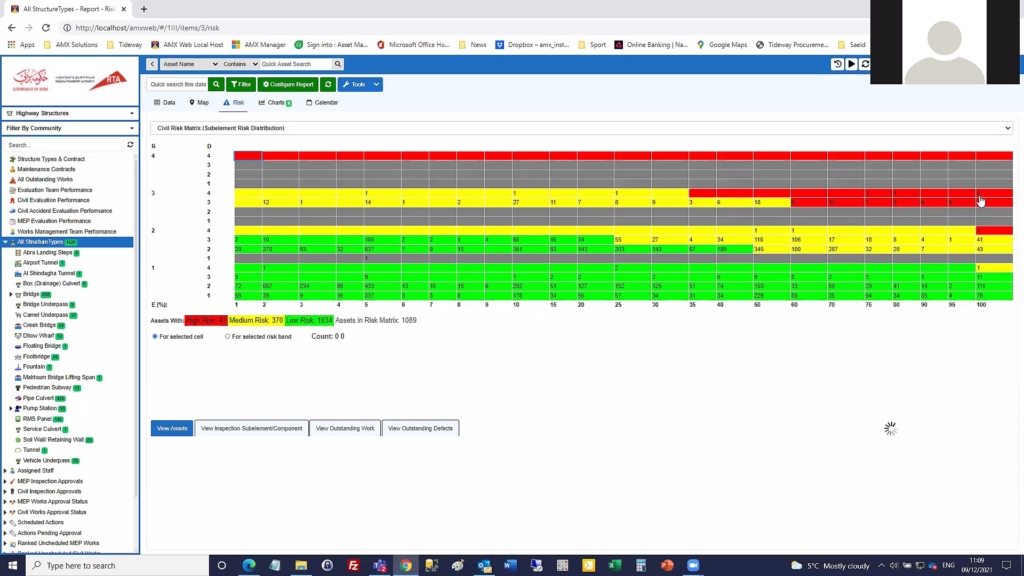Expand the Bridge tree node
The height and width of the screenshot is (576, 1024).
tap(11, 294)
